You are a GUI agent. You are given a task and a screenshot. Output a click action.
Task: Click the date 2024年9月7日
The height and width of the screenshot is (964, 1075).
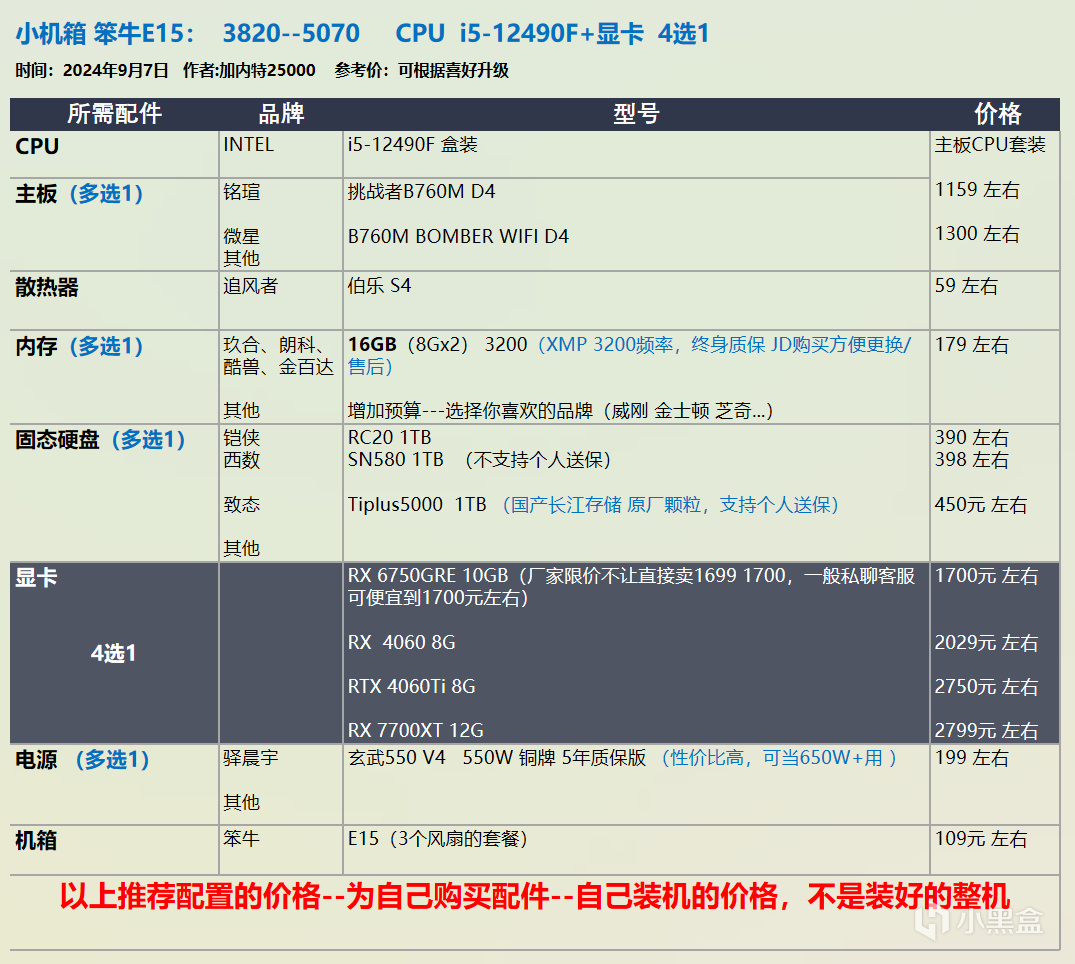[115, 71]
